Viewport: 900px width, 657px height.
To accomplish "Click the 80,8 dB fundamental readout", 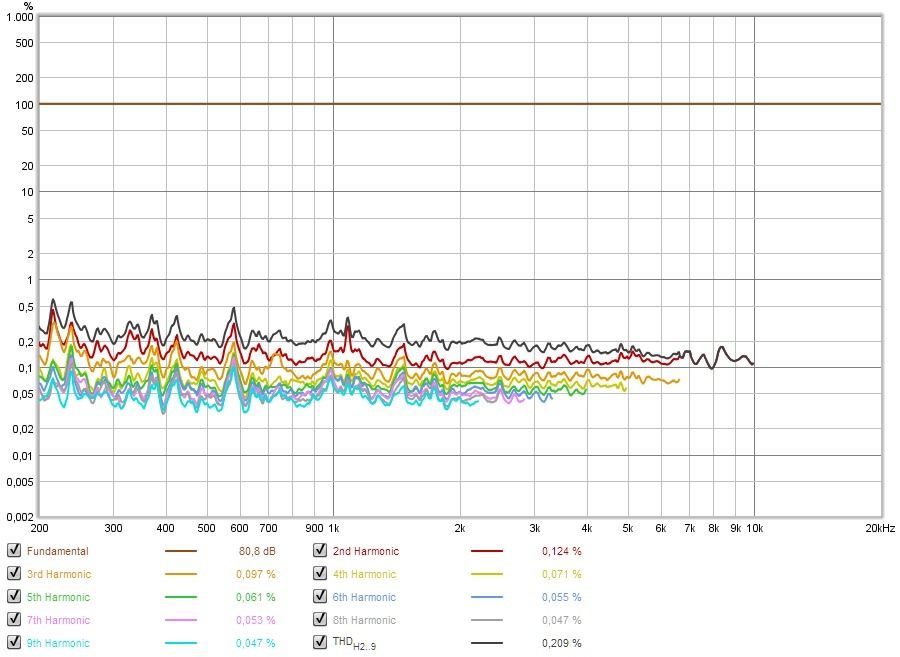I will [x=257, y=551].
